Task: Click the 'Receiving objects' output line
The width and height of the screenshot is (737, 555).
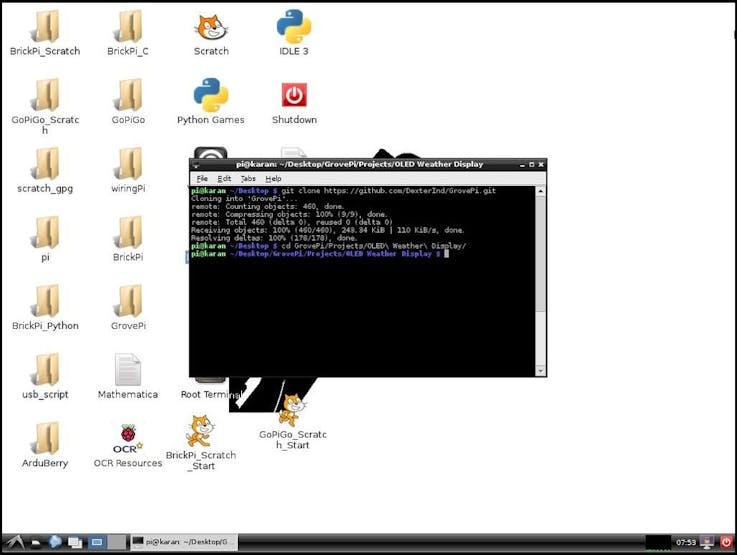Action: click(328, 230)
